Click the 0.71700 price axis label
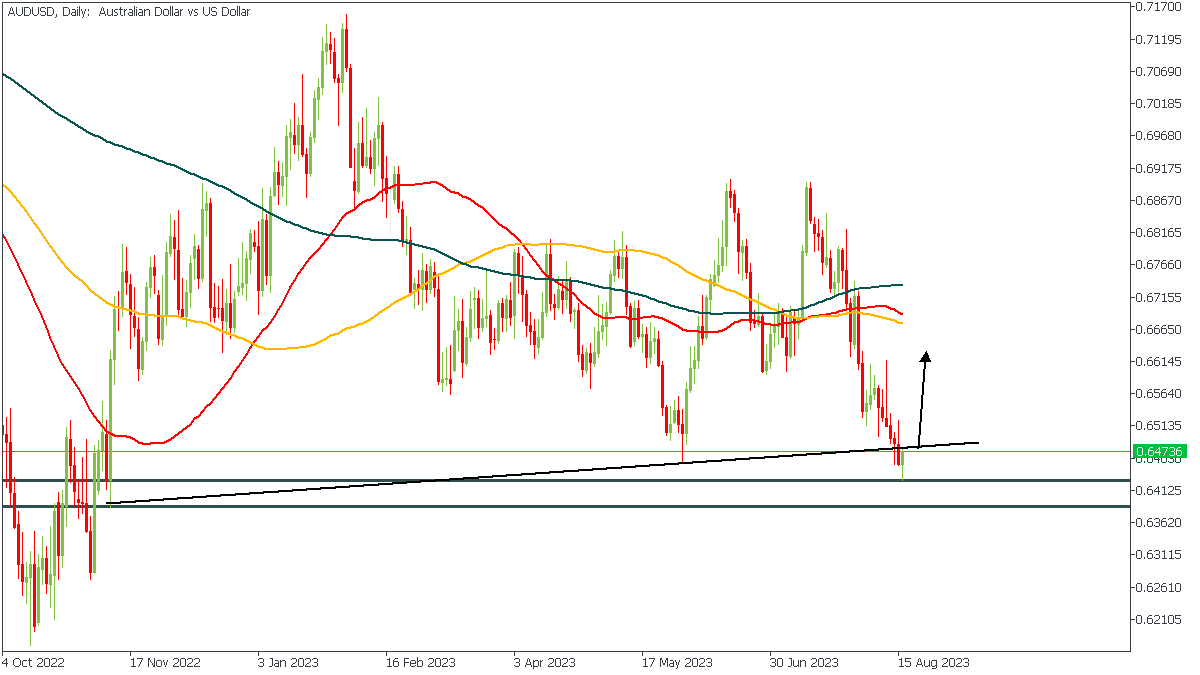Screen dimensions: 1200x675 coord(1159,7)
